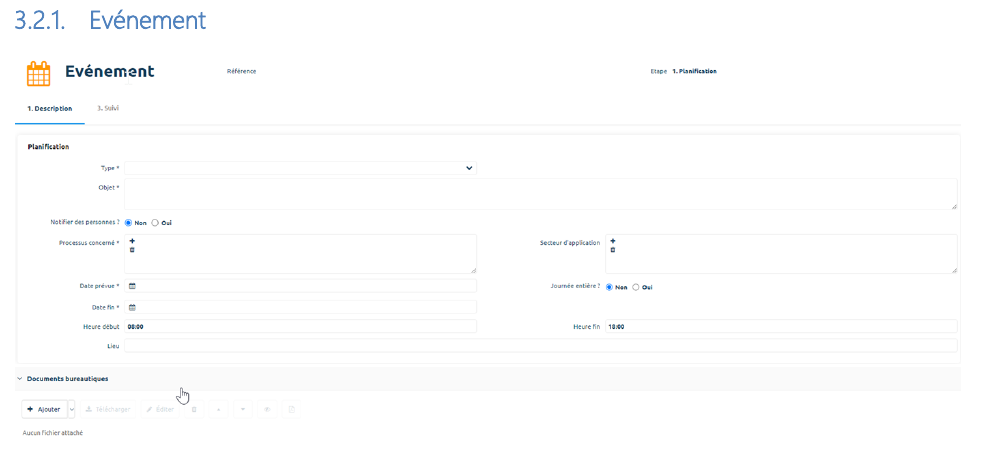Viewport: 989px width, 450px height.
Task: Click the Heure début time field
Action: coord(300,326)
